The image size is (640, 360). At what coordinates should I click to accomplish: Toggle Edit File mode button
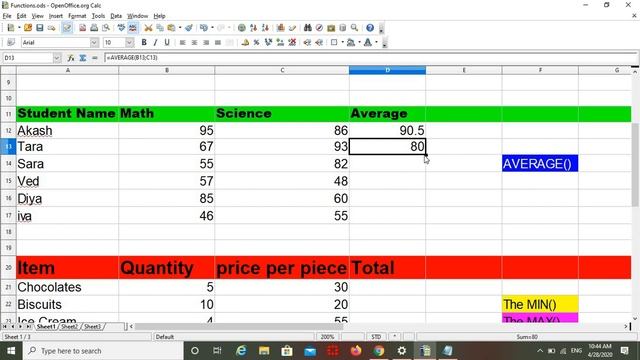[67, 28]
